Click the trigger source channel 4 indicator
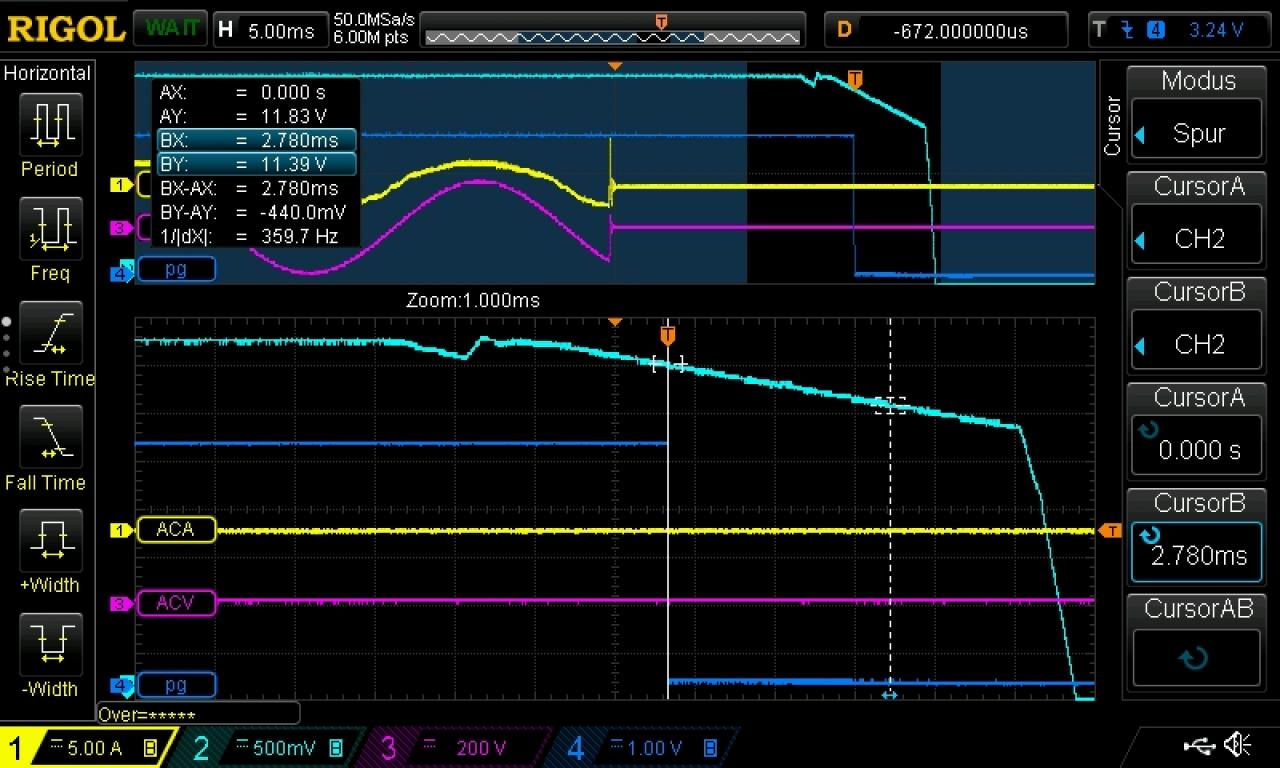1280x768 pixels. point(1156,30)
